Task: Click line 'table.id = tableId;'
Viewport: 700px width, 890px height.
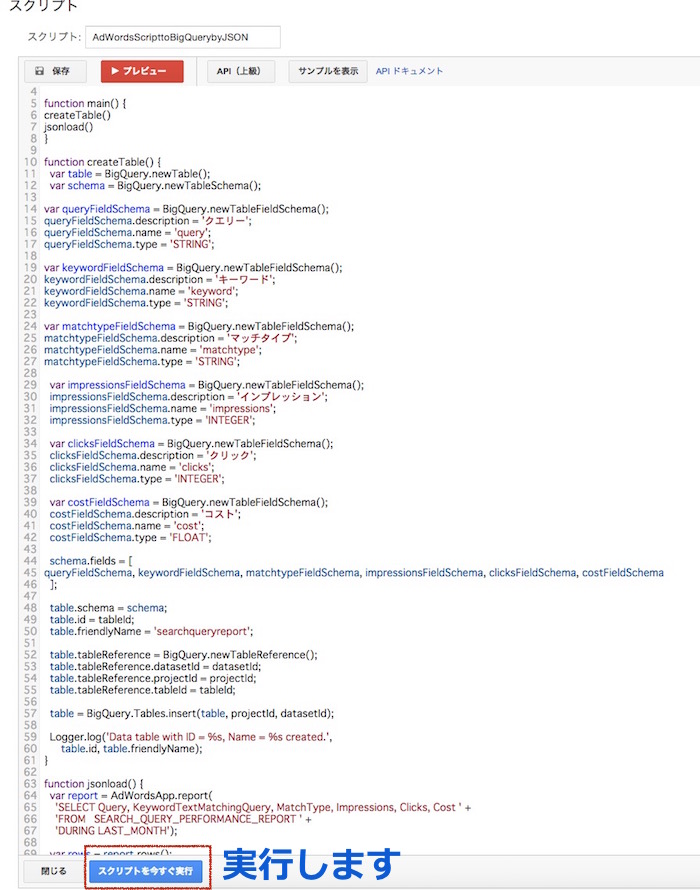Action: [x=92, y=620]
